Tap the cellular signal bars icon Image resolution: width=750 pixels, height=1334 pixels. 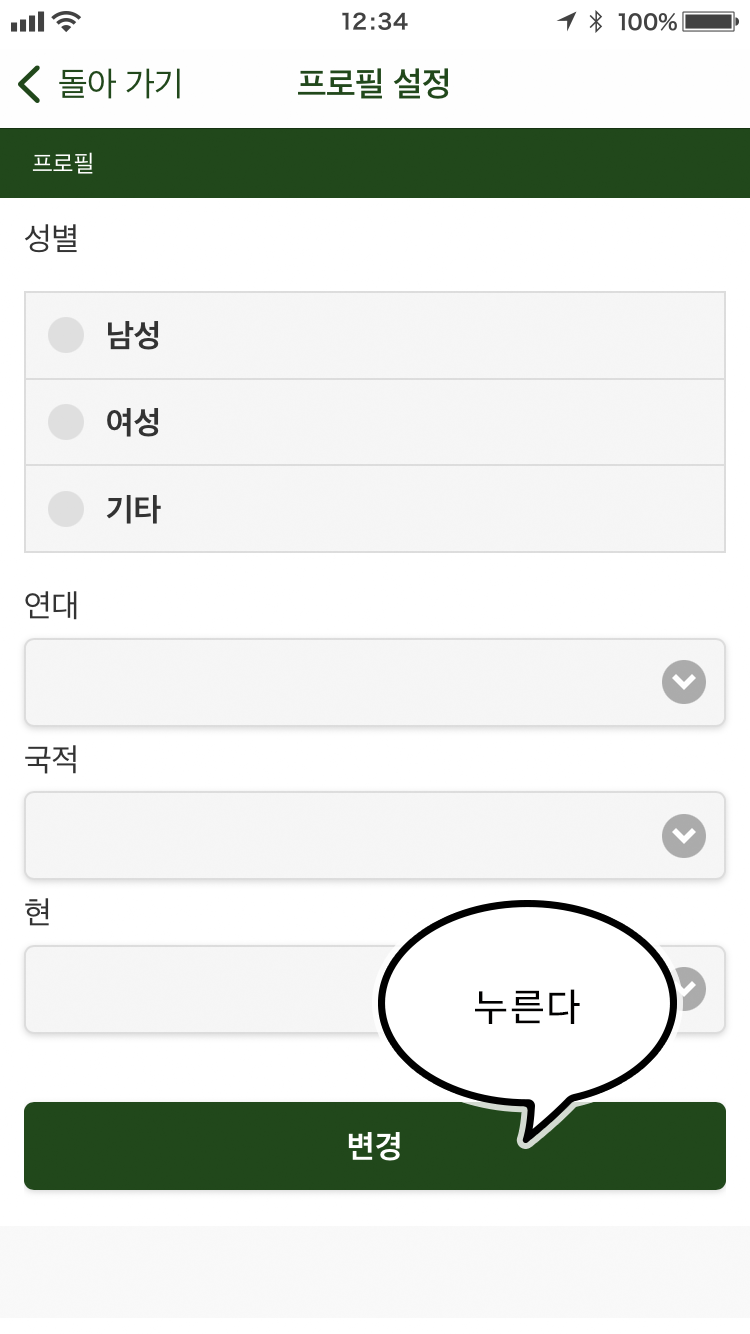[27, 21]
